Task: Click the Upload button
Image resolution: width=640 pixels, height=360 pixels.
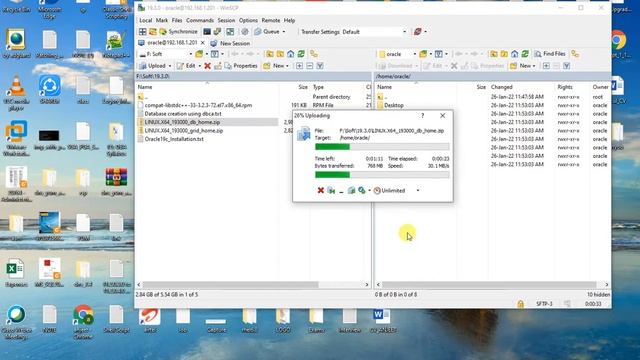Action: [x=152, y=66]
